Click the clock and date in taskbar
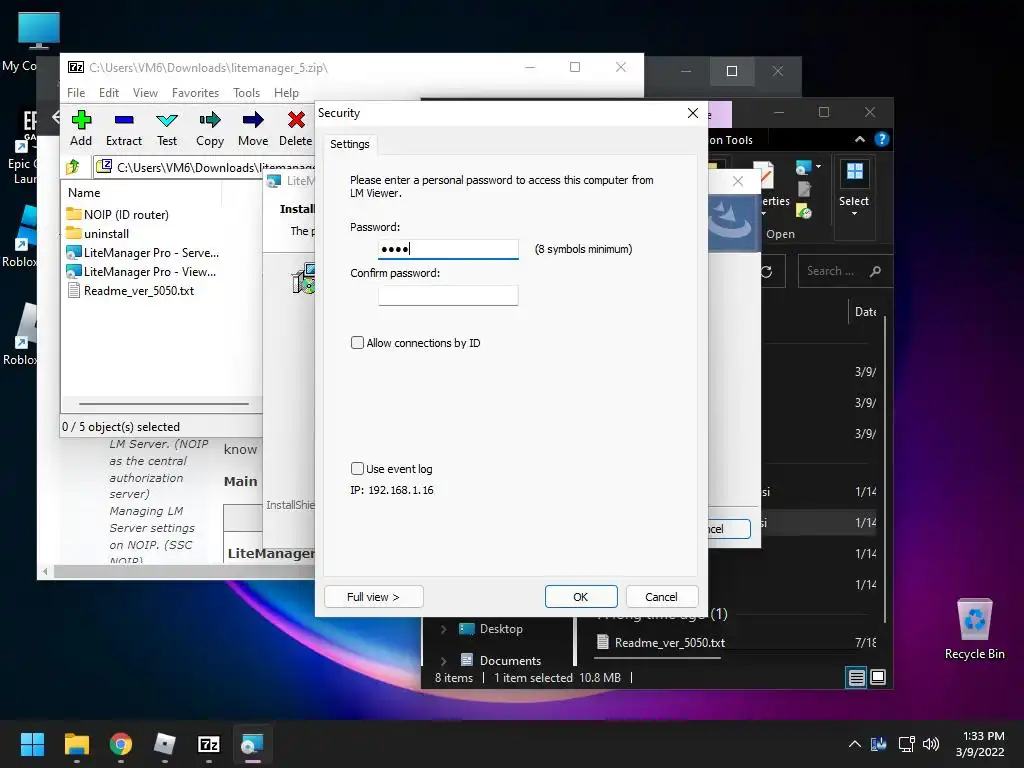Screen dimensions: 1024x768 point(980,744)
